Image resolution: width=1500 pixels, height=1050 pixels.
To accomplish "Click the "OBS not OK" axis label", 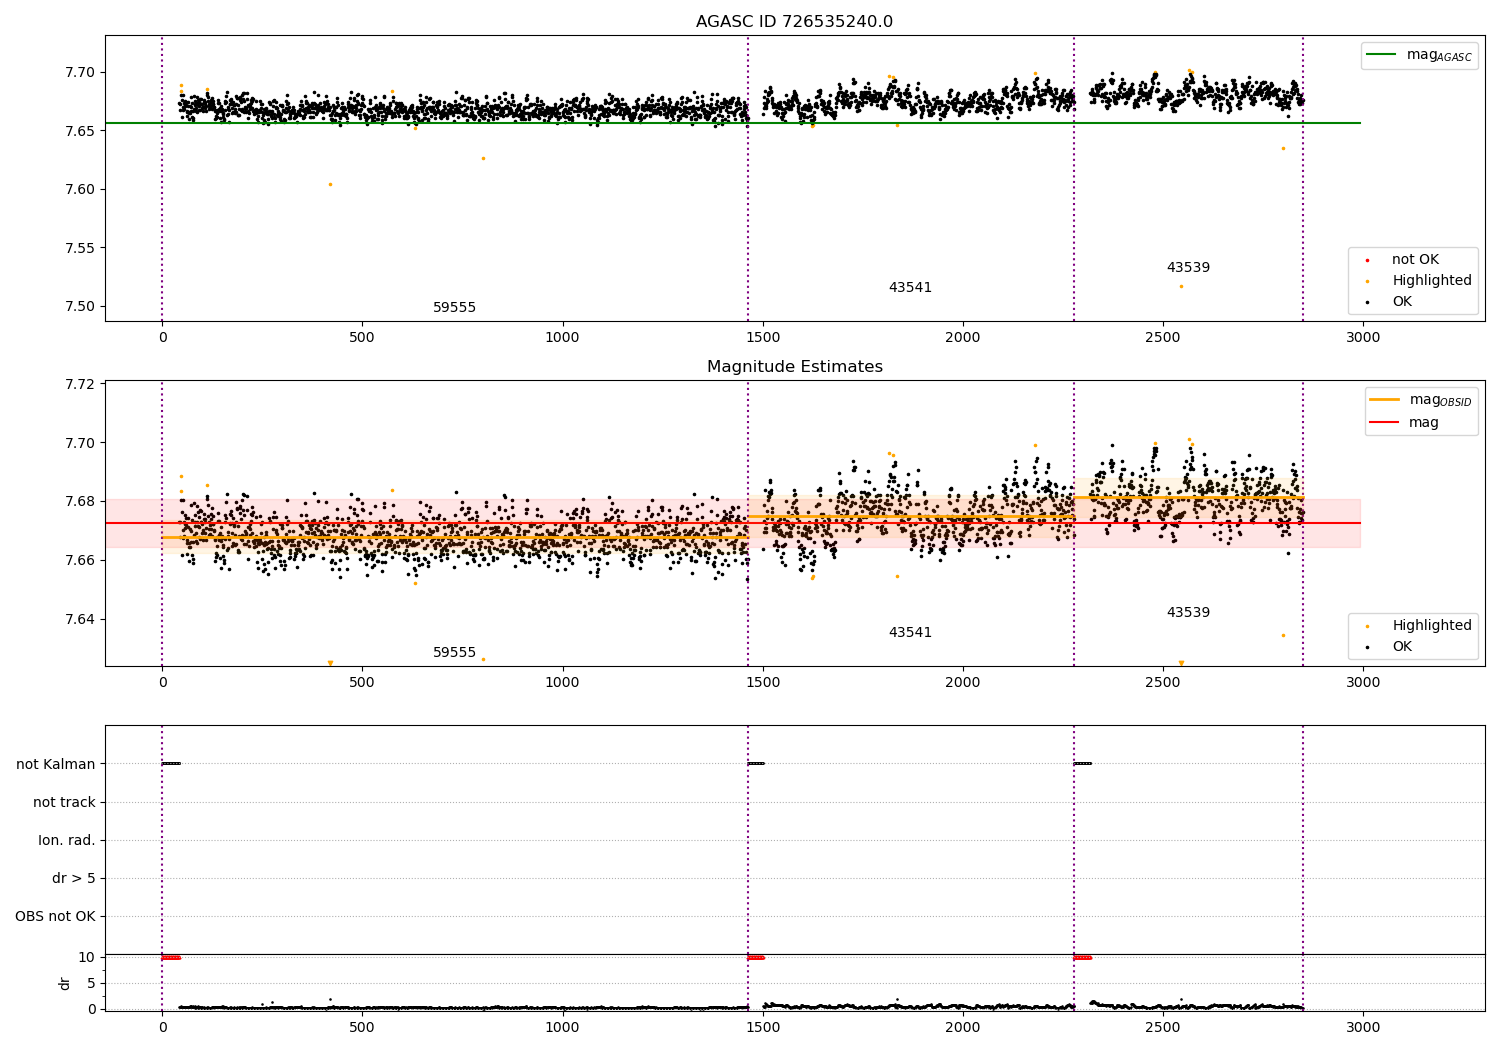I will [55, 917].
